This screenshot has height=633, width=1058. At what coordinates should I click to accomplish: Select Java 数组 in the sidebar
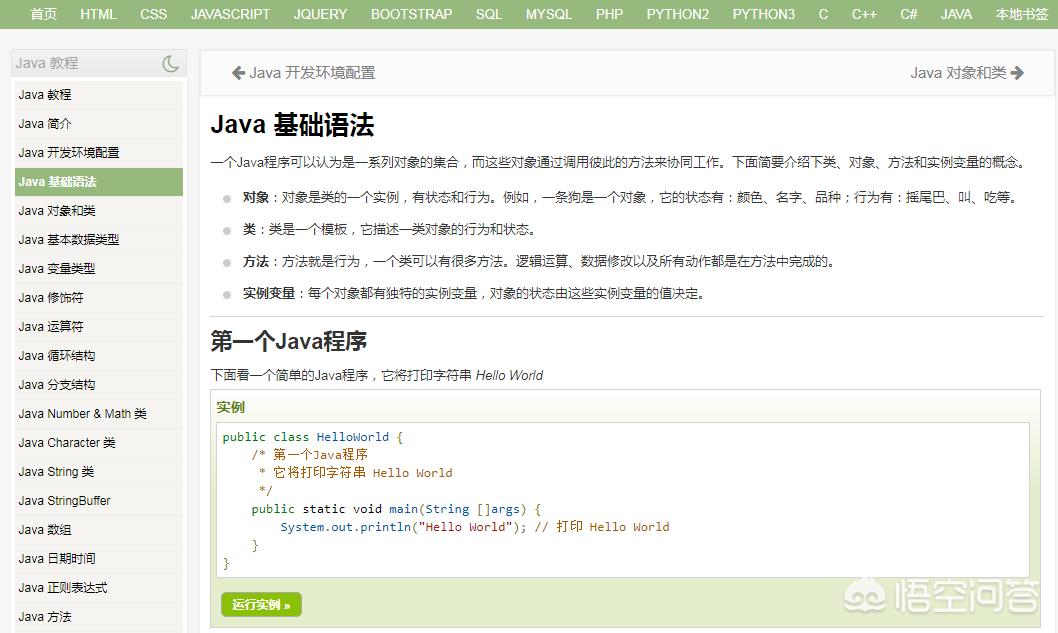pyautogui.click(x=99, y=530)
